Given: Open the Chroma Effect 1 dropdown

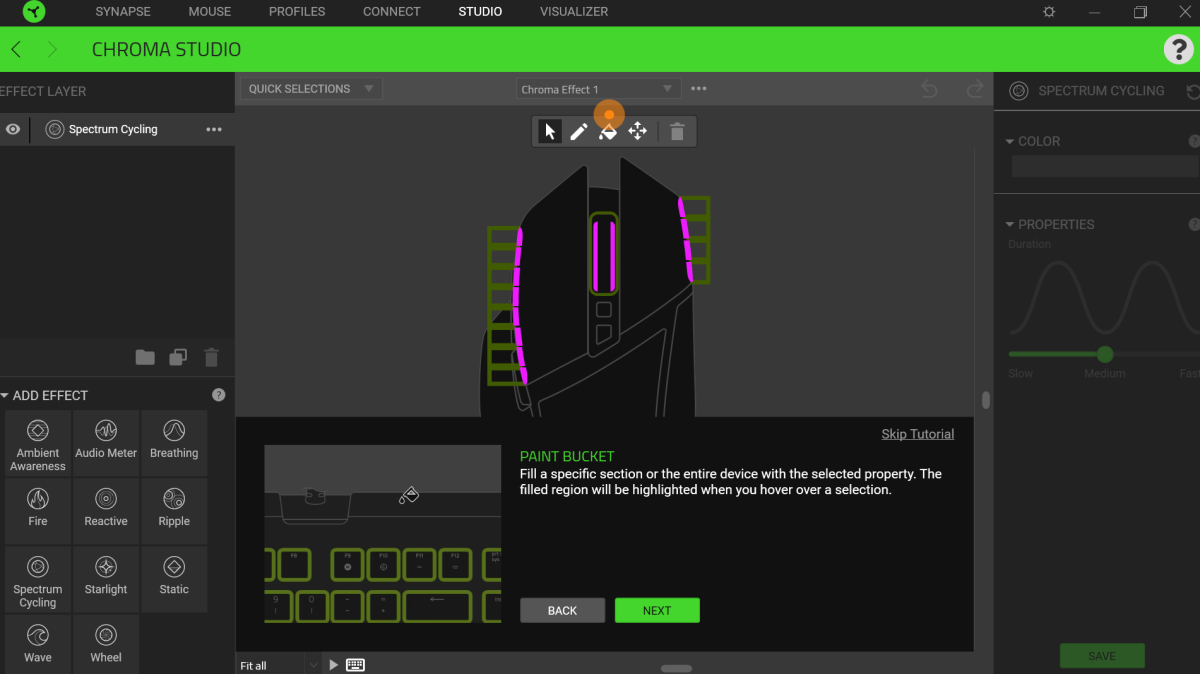Looking at the screenshot, I should click(x=597, y=88).
